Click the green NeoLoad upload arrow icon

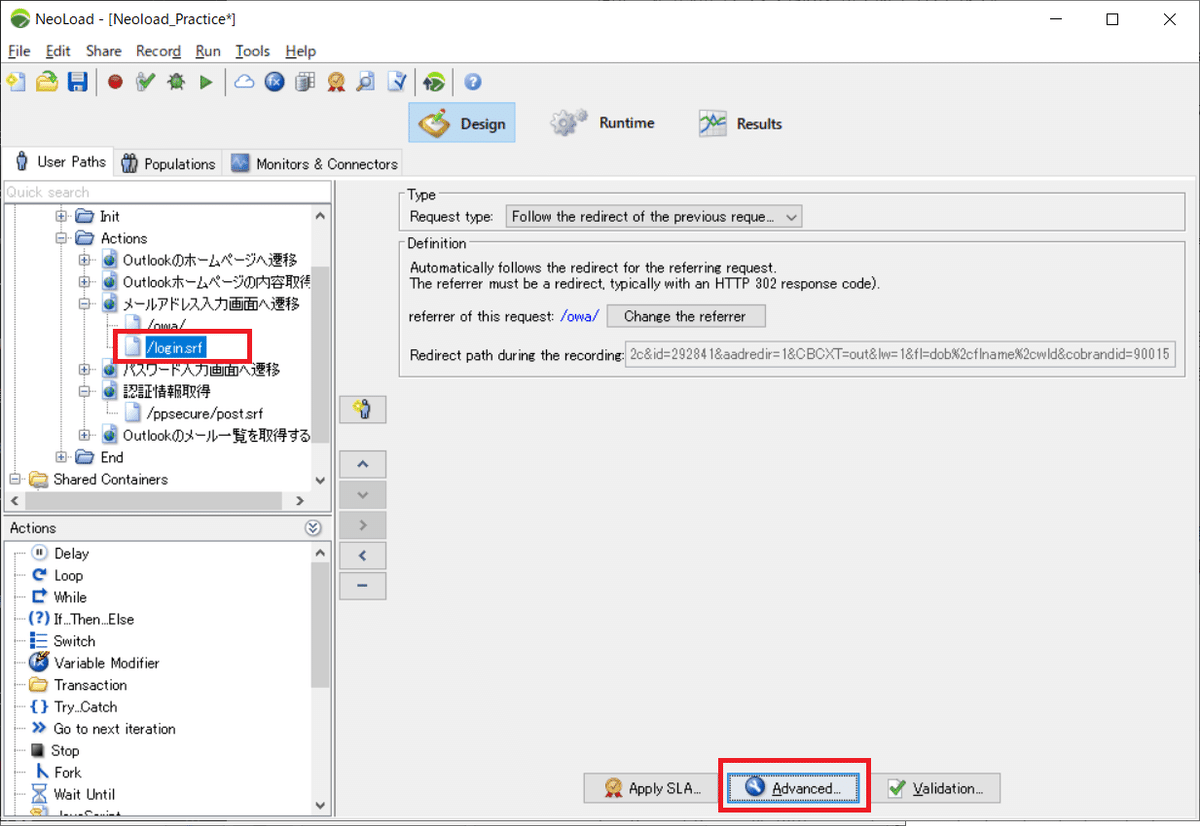pyautogui.click(x=434, y=82)
